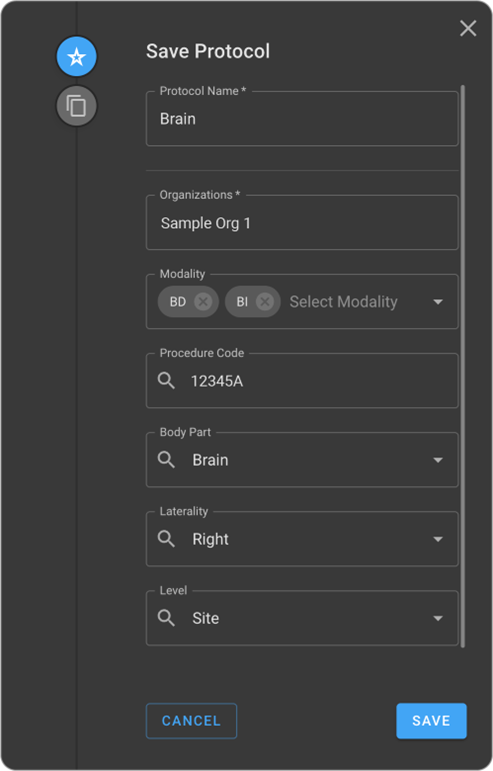Expand the Laterality dropdown arrow
Screen dimensions: 493x771
click(438, 539)
